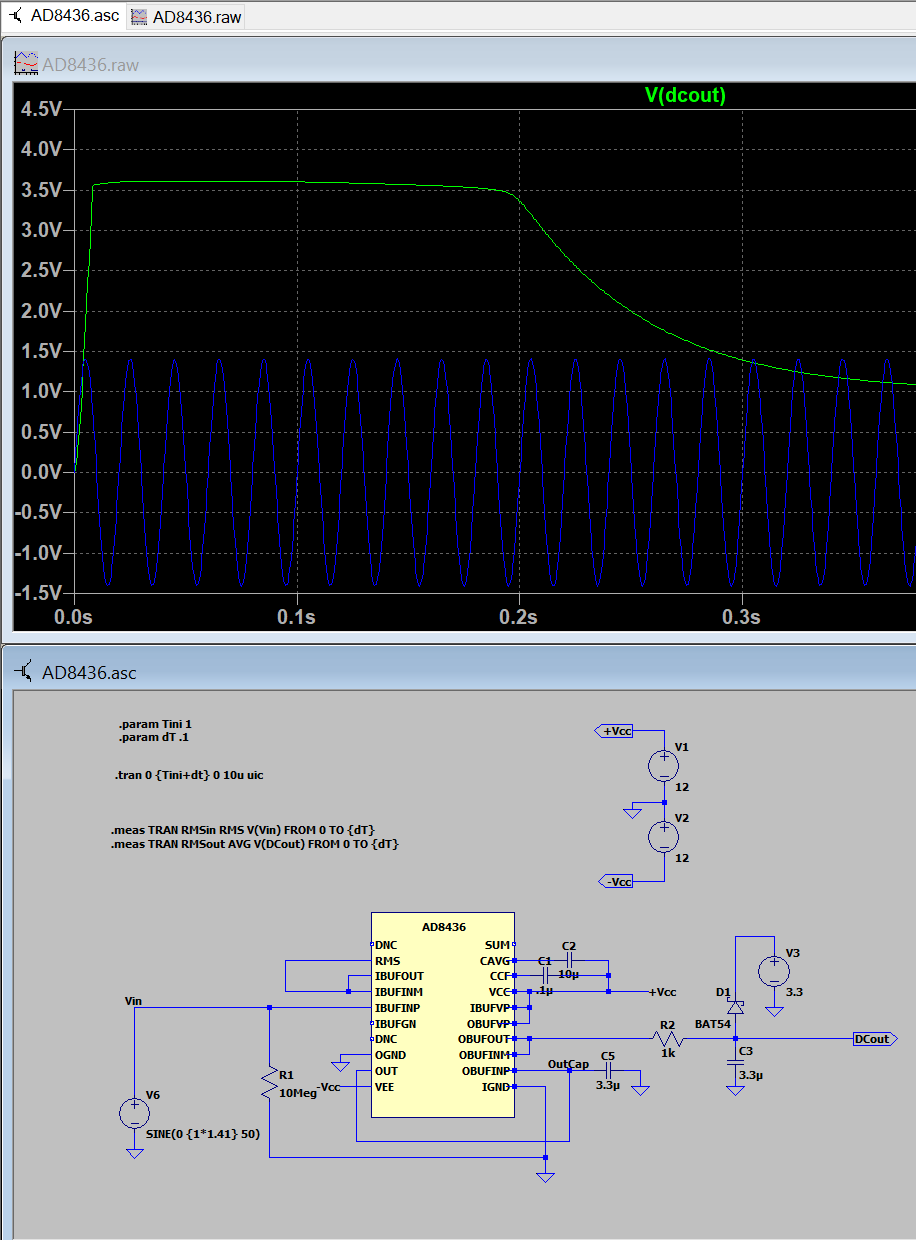Viewport: 916px width, 1240px height.
Task: Click the .tran simulation directive
Action: (189, 775)
